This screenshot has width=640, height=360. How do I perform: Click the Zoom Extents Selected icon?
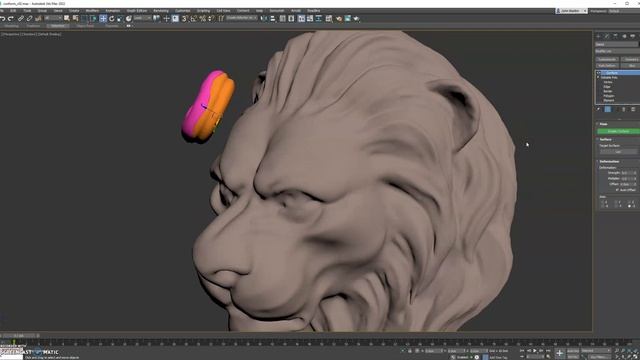click(630, 351)
